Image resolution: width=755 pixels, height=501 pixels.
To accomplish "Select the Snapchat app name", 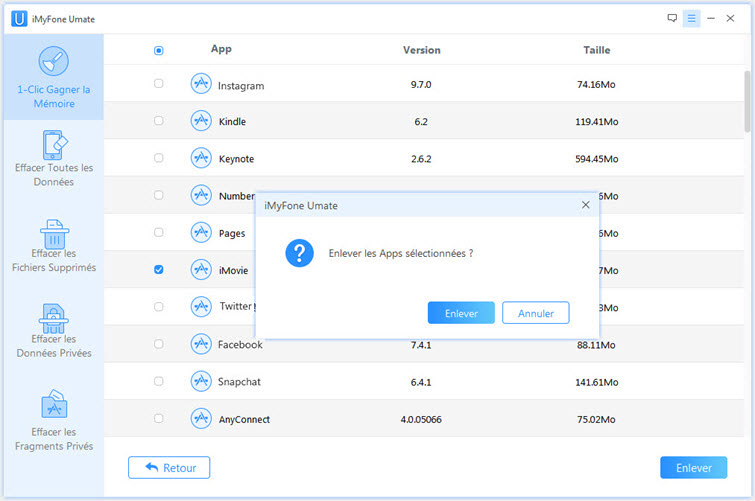I will click(239, 382).
